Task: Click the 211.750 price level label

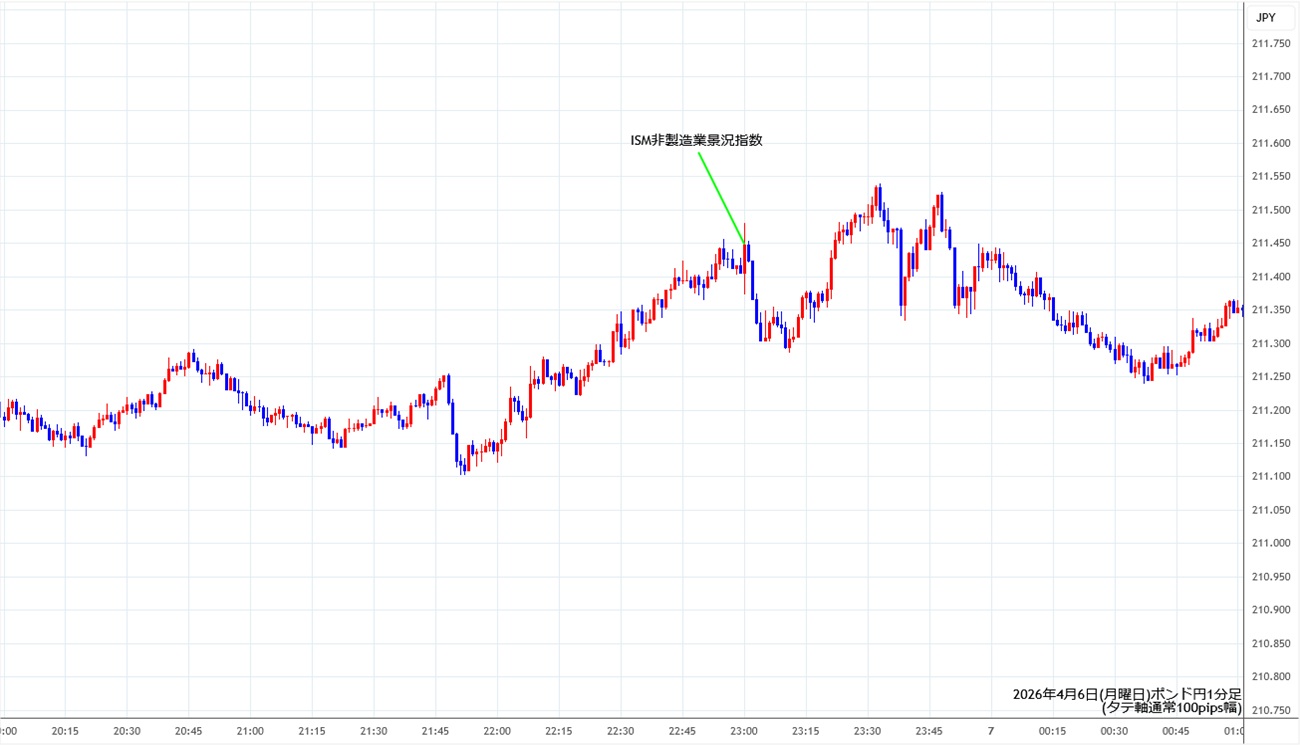Action: pos(1269,43)
